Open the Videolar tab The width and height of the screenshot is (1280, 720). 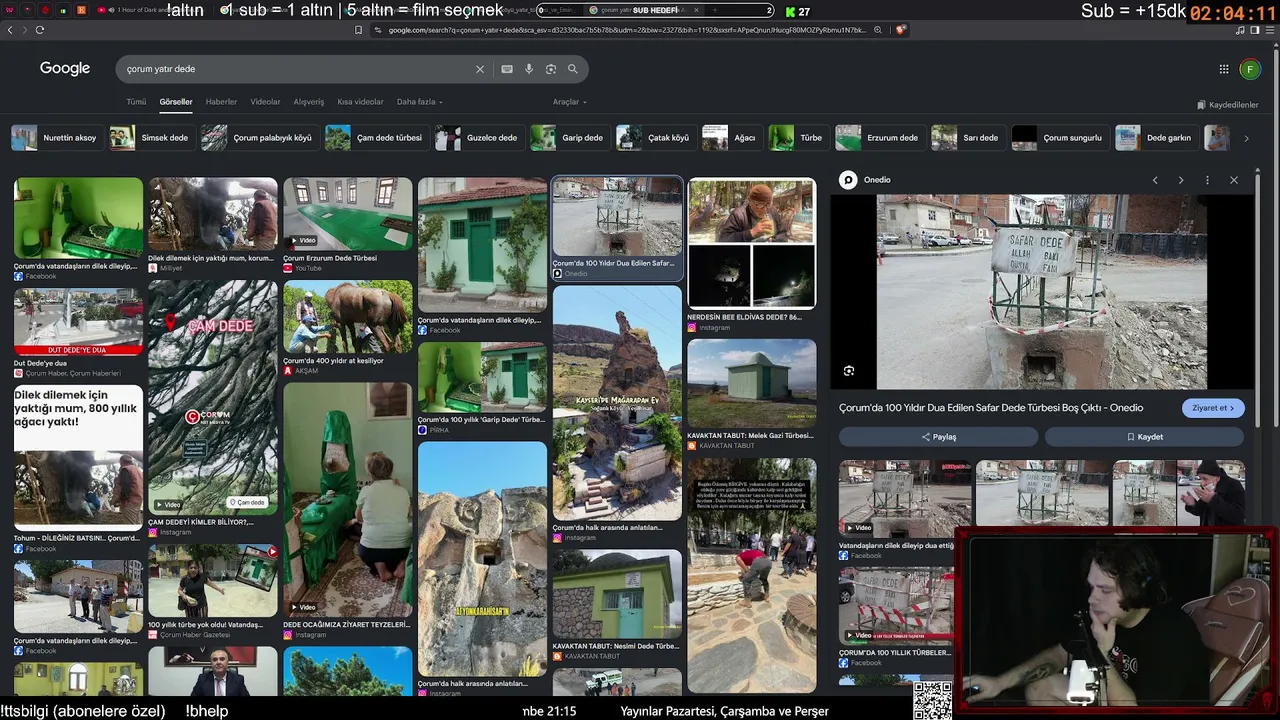pyautogui.click(x=265, y=102)
